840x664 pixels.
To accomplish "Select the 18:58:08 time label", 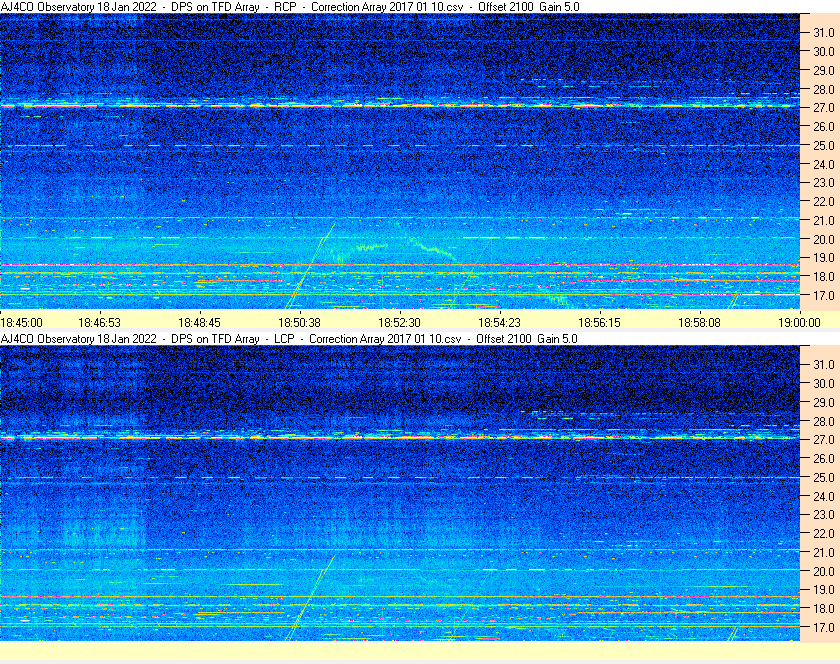I will click(700, 323).
